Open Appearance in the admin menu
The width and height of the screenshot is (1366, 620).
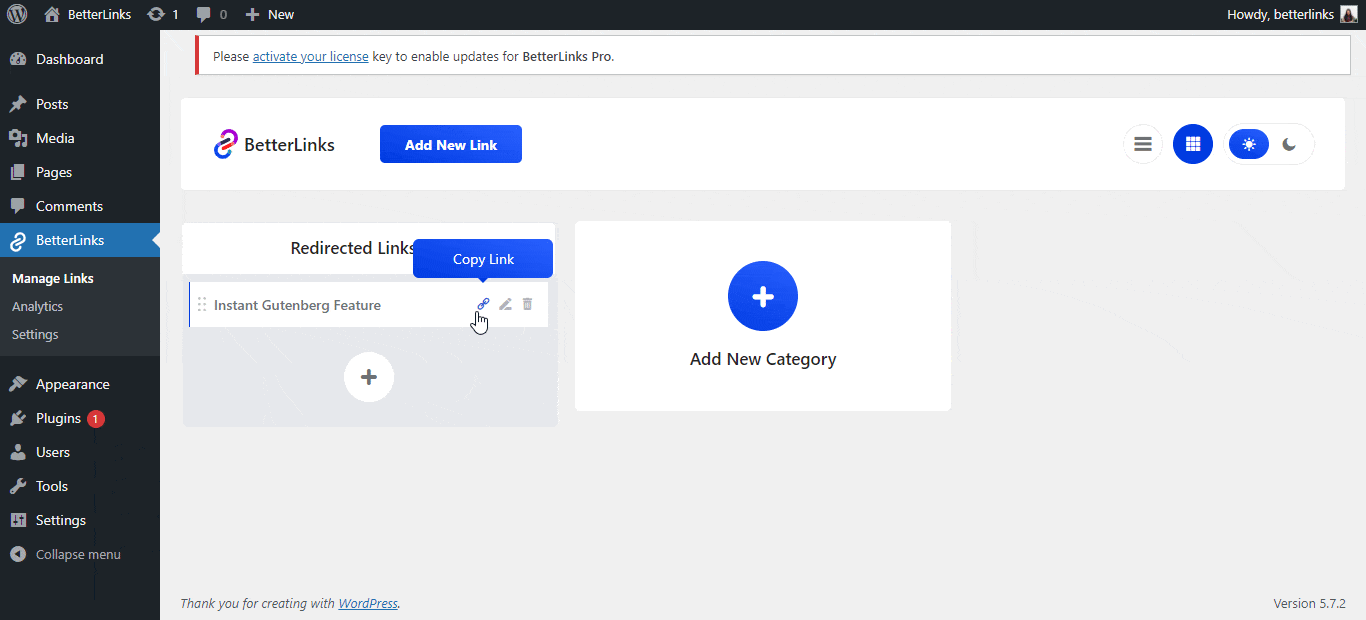[80, 384]
